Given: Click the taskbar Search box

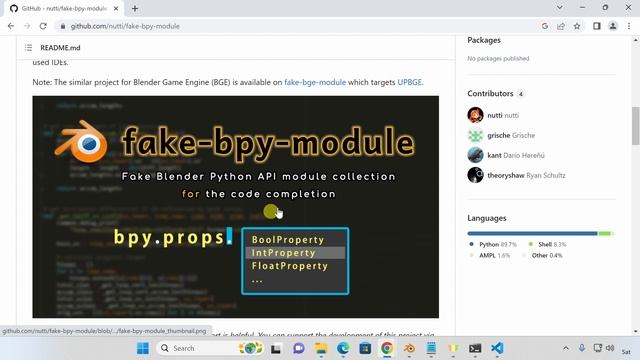Looking at the screenshot, I should click(210, 348).
